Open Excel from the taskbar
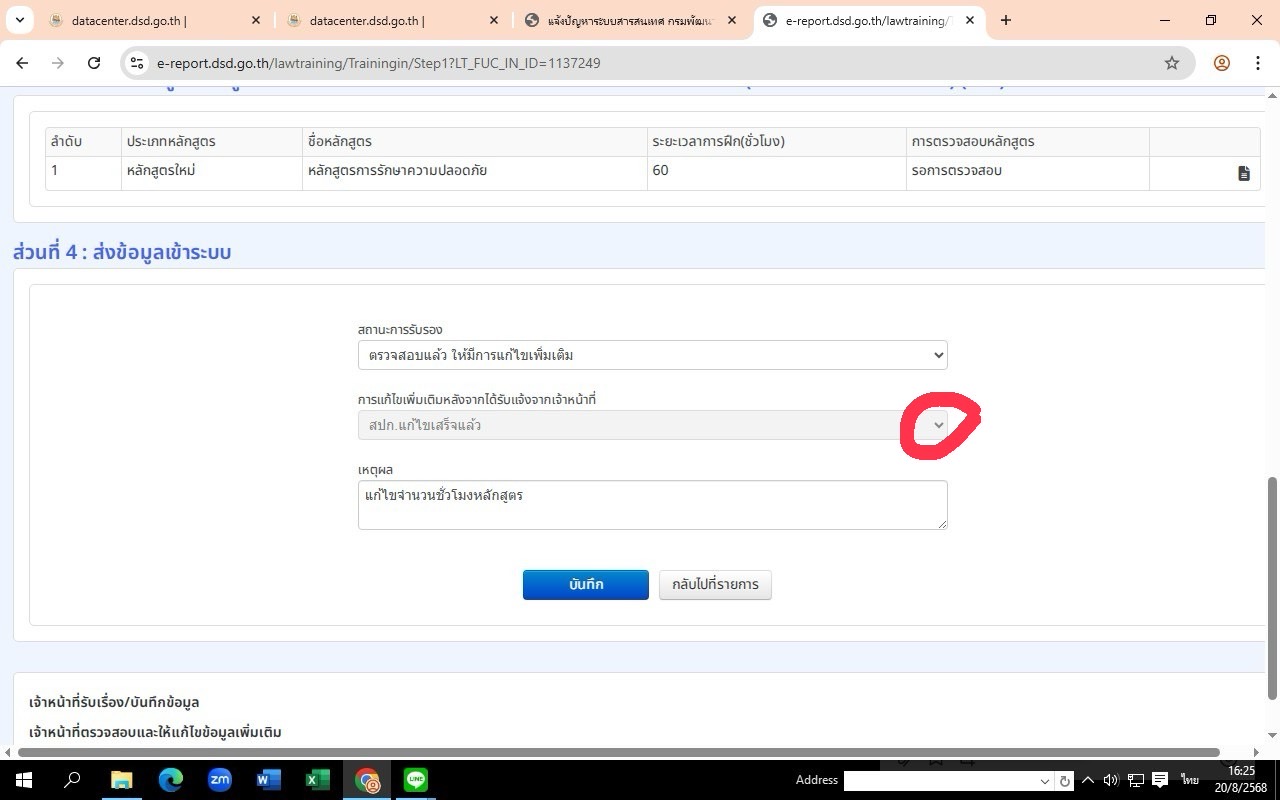 coord(318,780)
